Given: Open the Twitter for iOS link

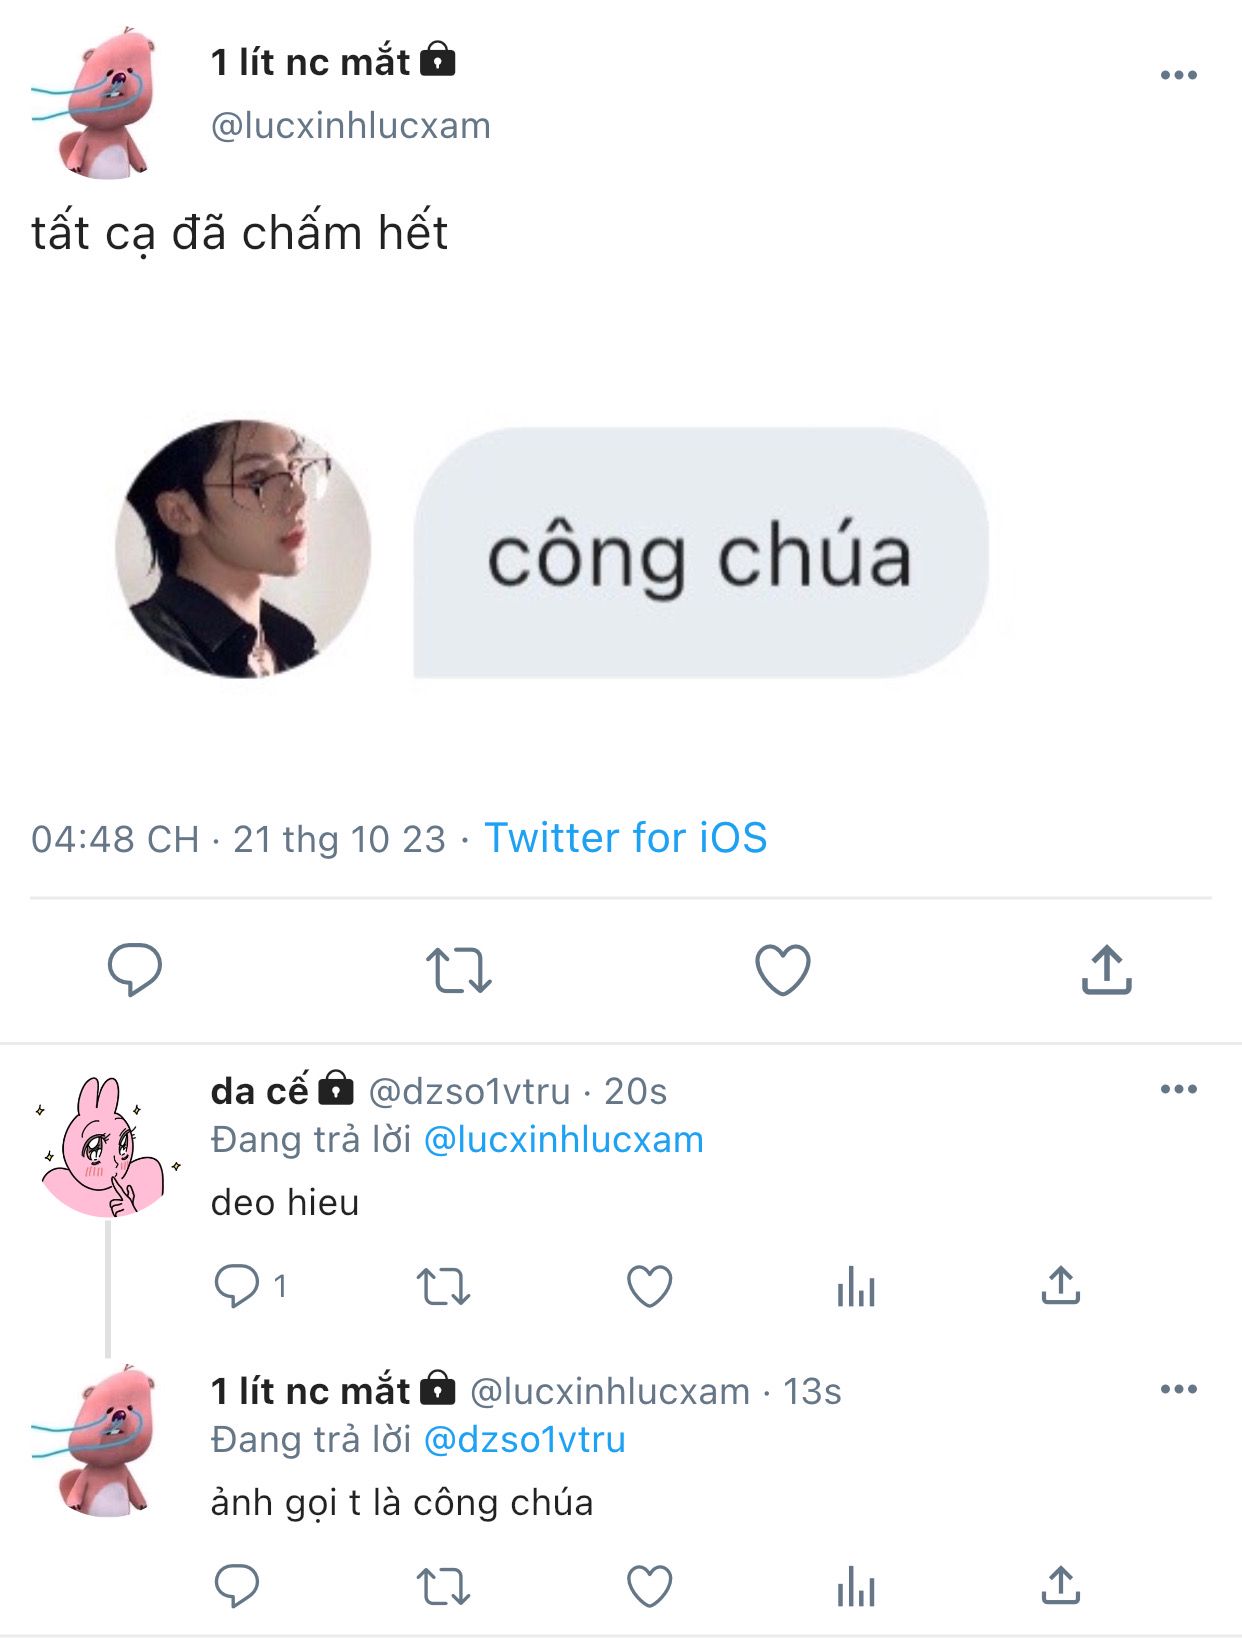Looking at the screenshot, I should pyautogui.click(x=626, y=838).
